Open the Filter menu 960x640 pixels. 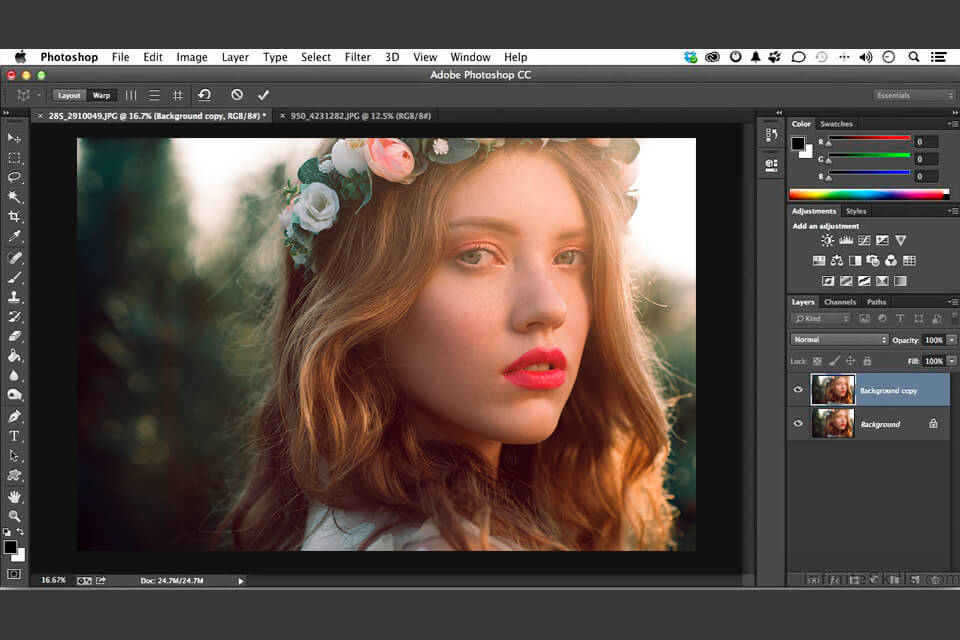tap(357, 57)
